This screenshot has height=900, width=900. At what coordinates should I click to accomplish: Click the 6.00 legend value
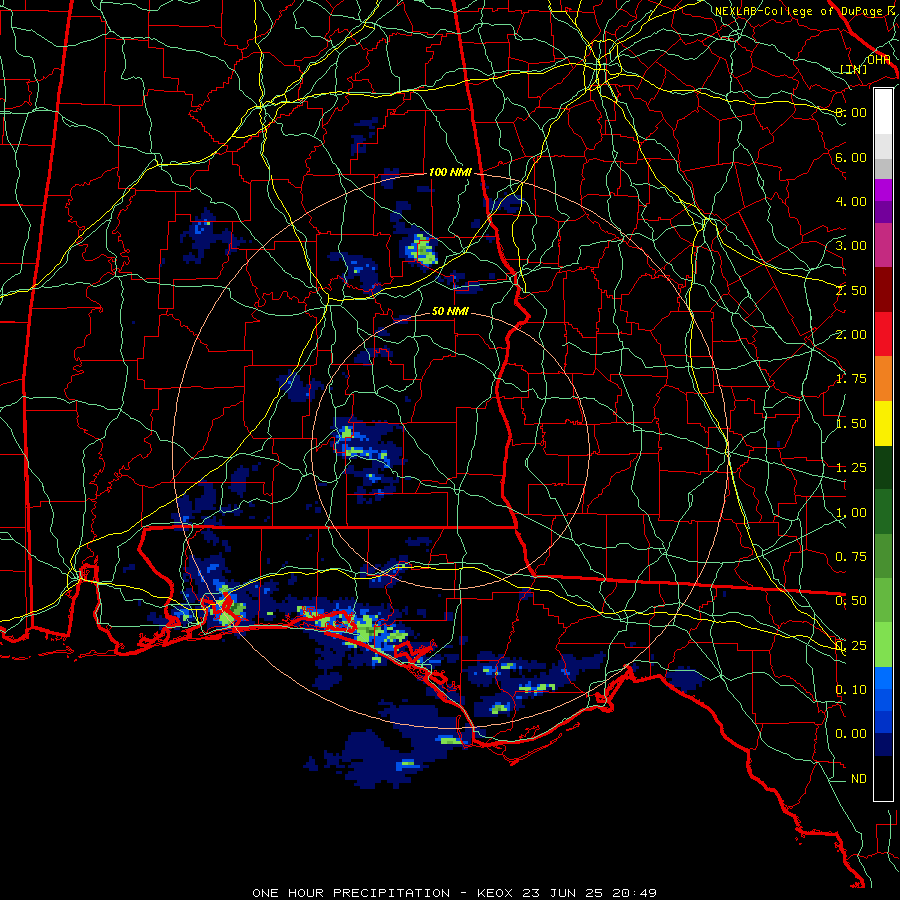pyautogui.click(x=851, y=157)
